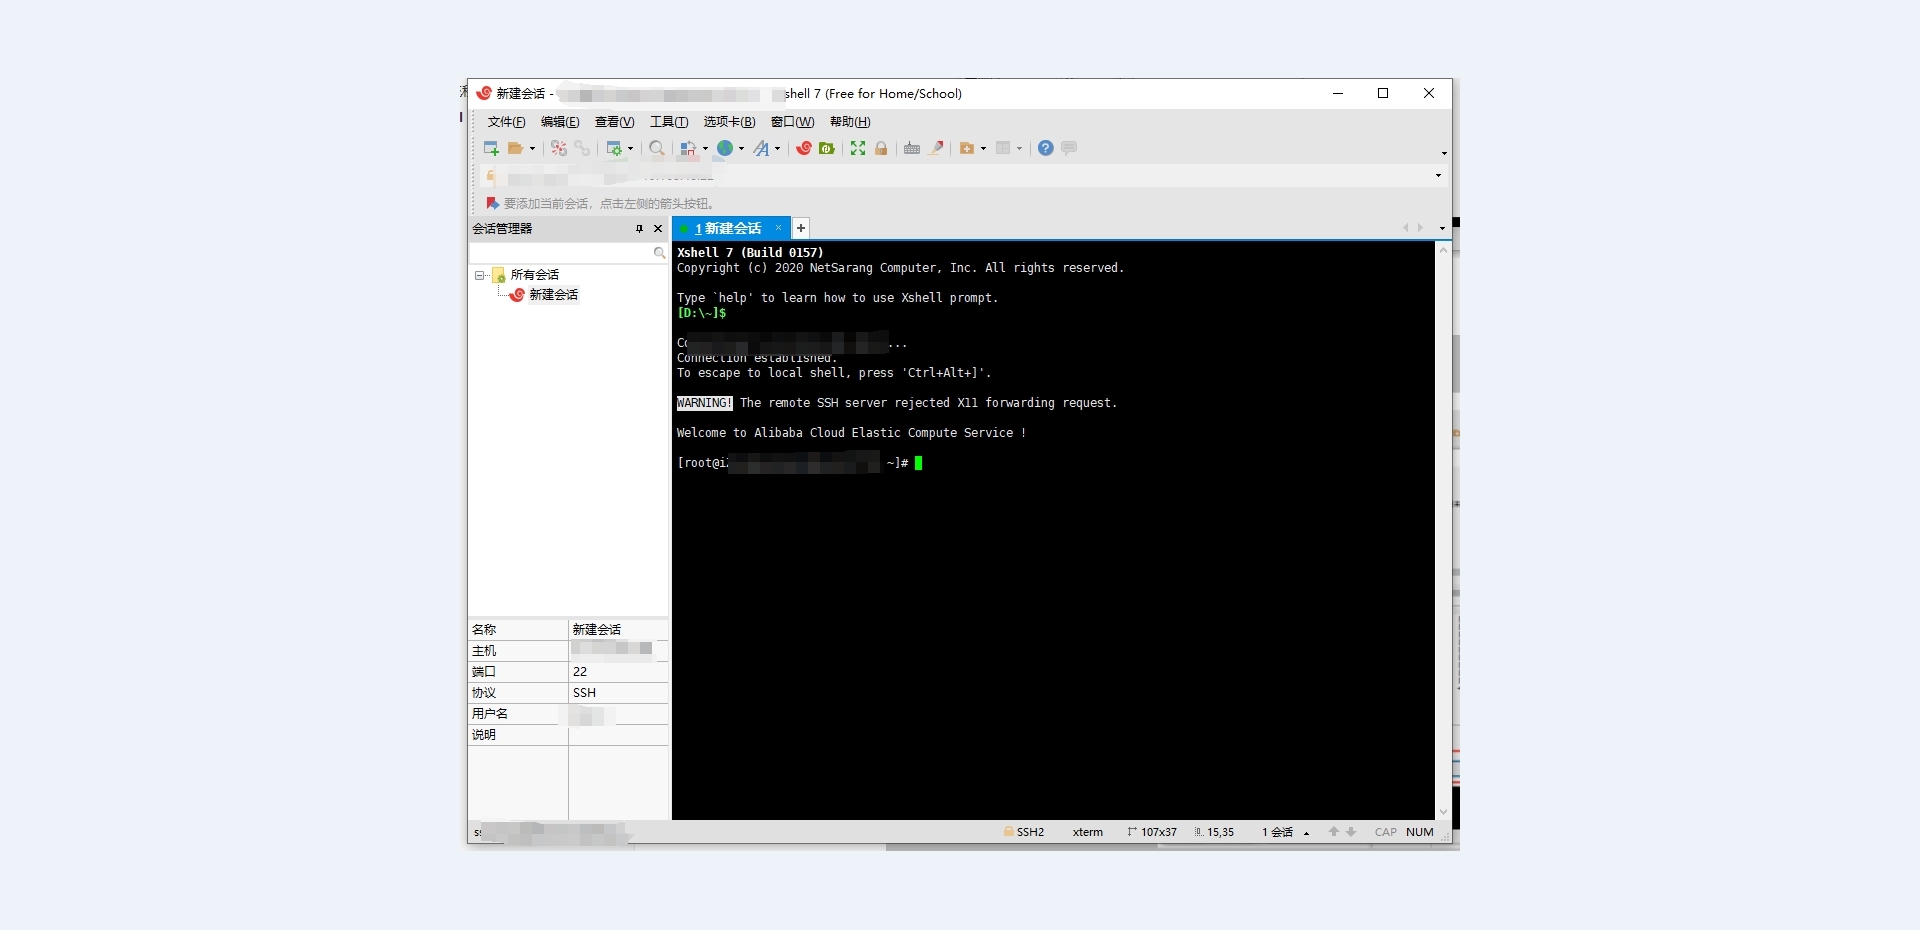Click the red swirl Xagent icon
1920x930 pixels.
coord(804,148)
